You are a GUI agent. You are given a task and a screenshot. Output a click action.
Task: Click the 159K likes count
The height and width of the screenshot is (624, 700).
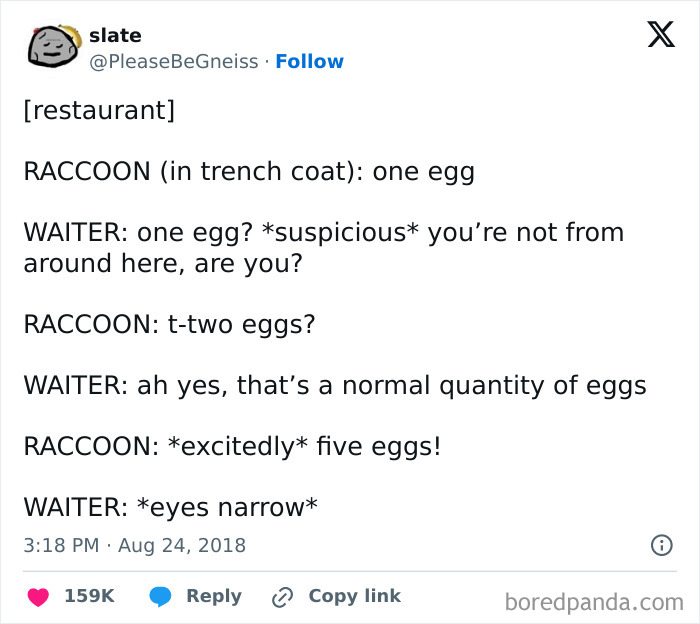point(89,596)
